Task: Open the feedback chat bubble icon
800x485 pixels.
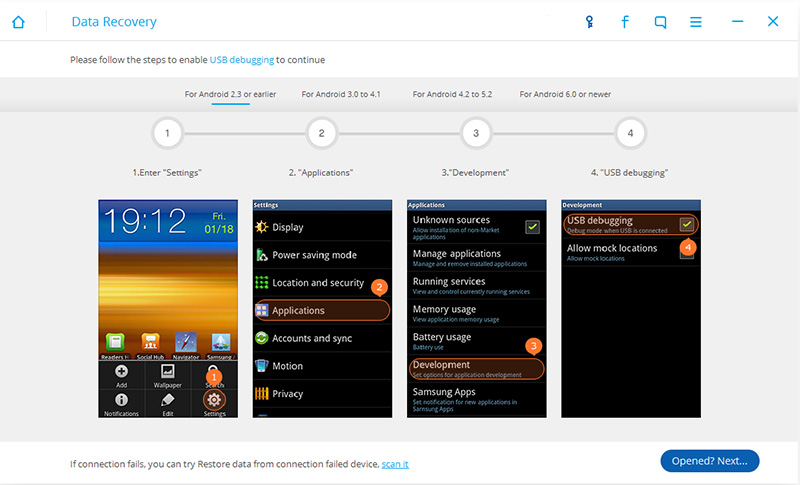Action: [x=660, y=22]
